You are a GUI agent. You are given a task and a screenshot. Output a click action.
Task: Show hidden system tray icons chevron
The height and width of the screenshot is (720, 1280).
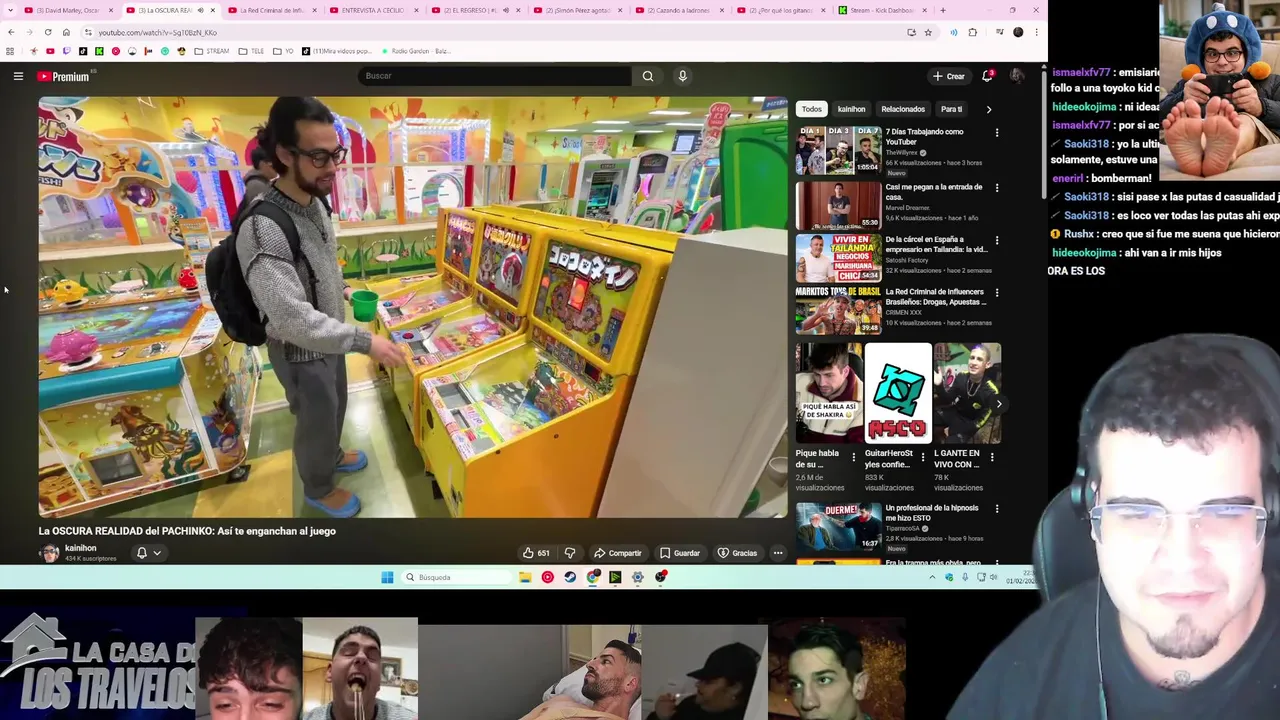(932, 577)
